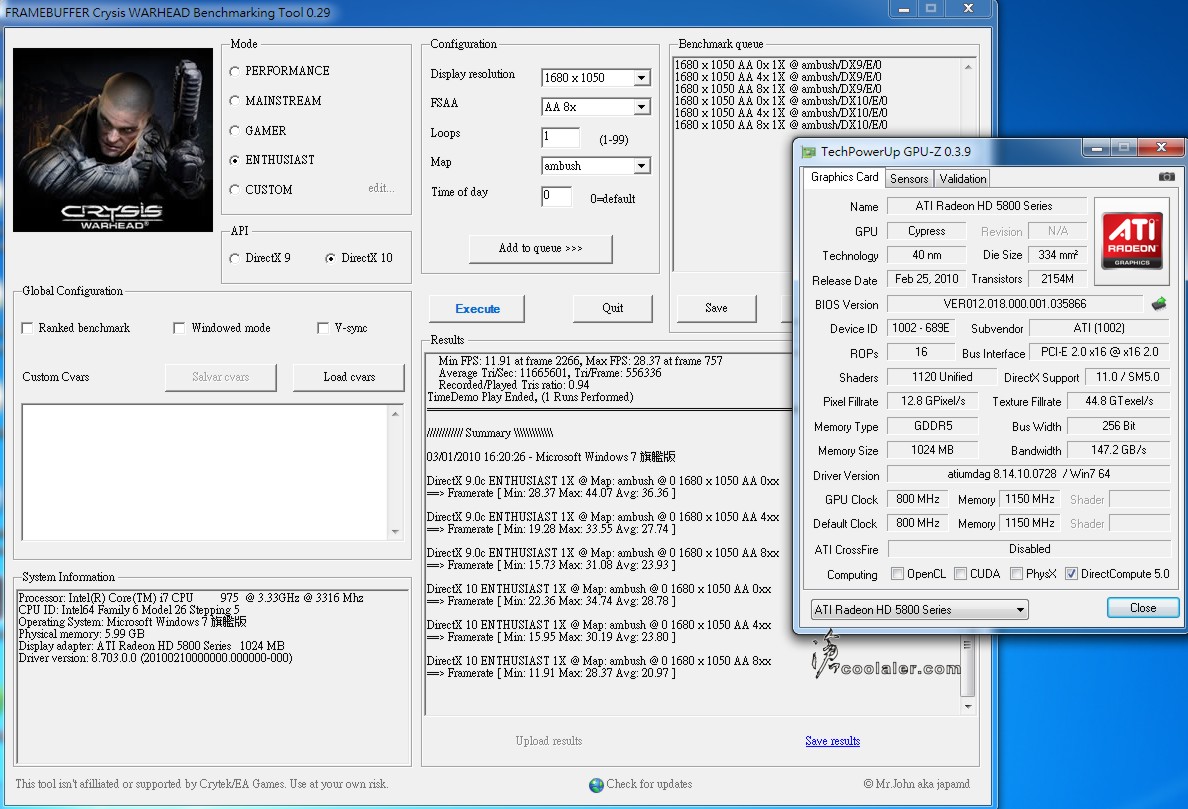Switch to the Graphics Card tab
Viewport: 1188px width, 809px height.
(844, 176)
